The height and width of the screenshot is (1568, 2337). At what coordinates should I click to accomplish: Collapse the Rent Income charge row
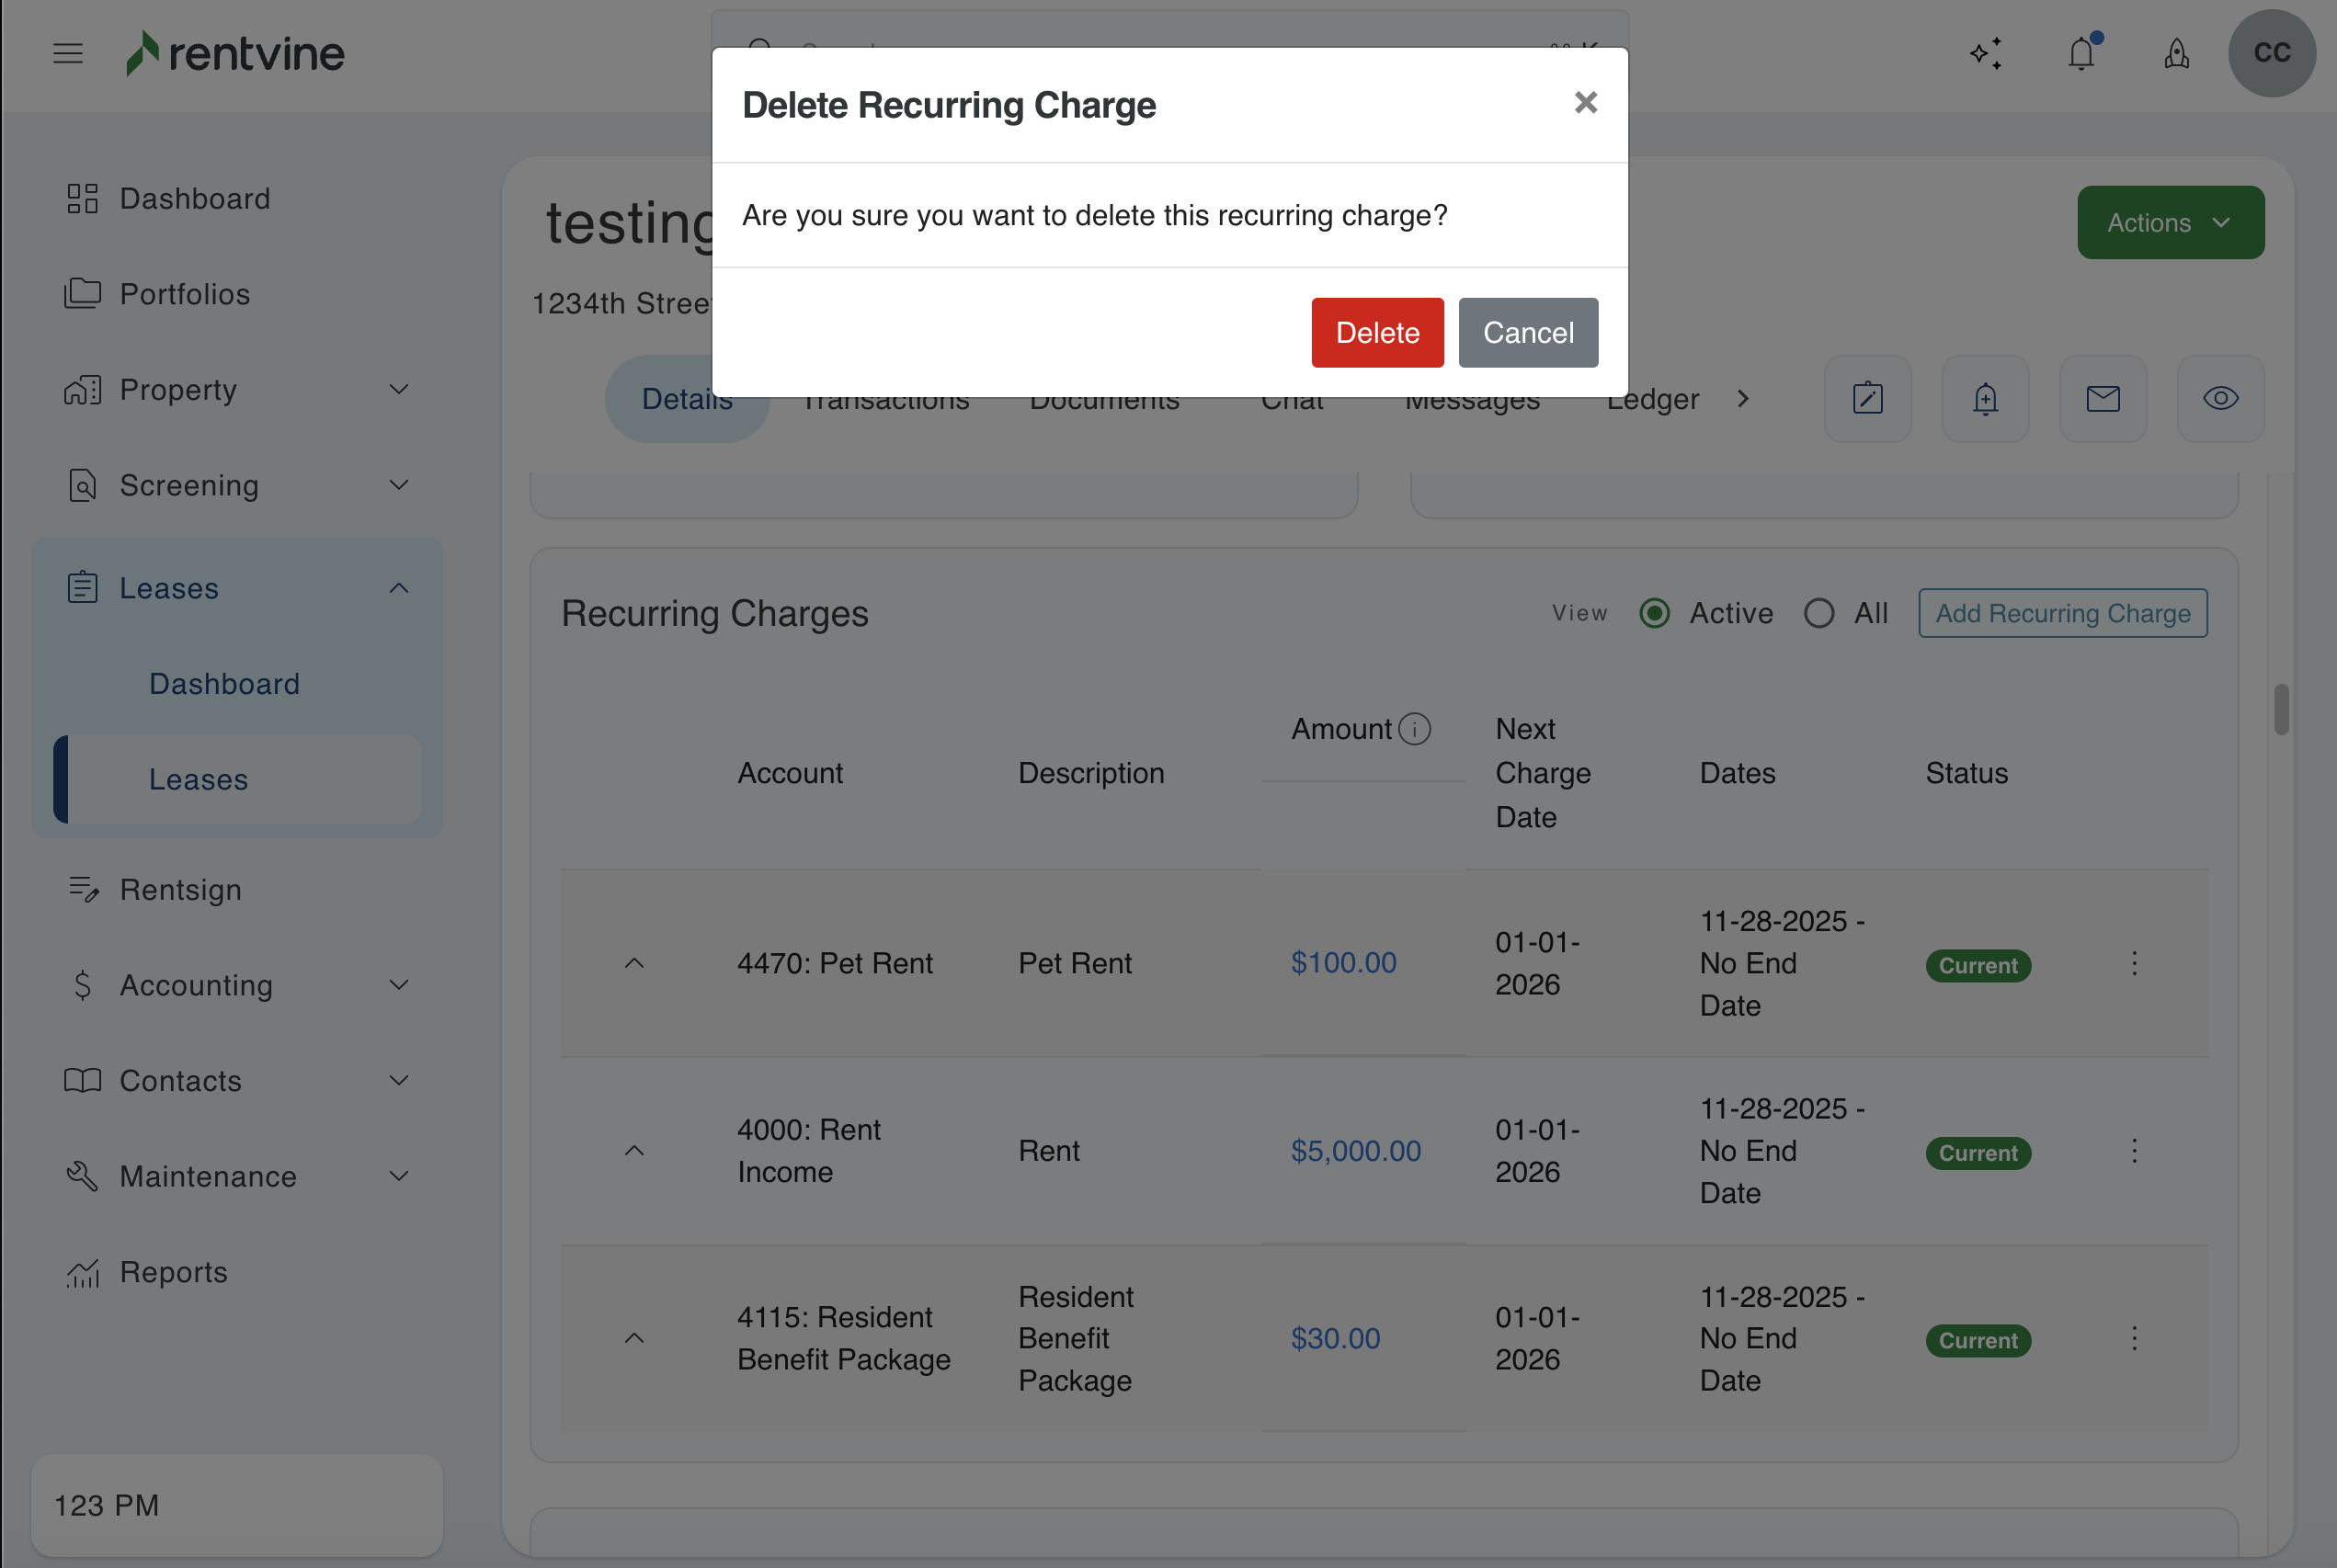pos(634,1151)
